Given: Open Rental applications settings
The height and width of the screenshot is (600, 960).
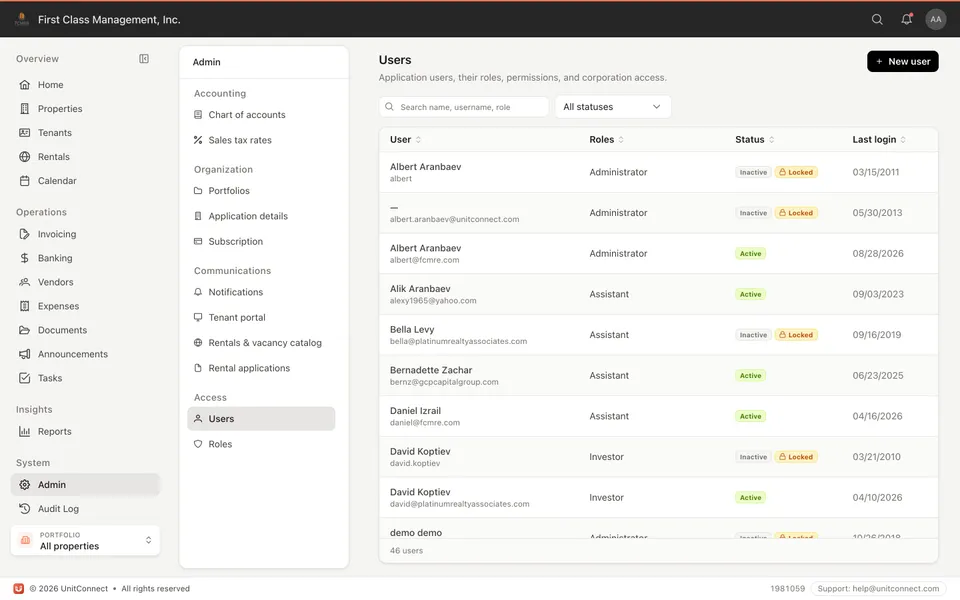Looking at the screenshot, I should point(261,368).
